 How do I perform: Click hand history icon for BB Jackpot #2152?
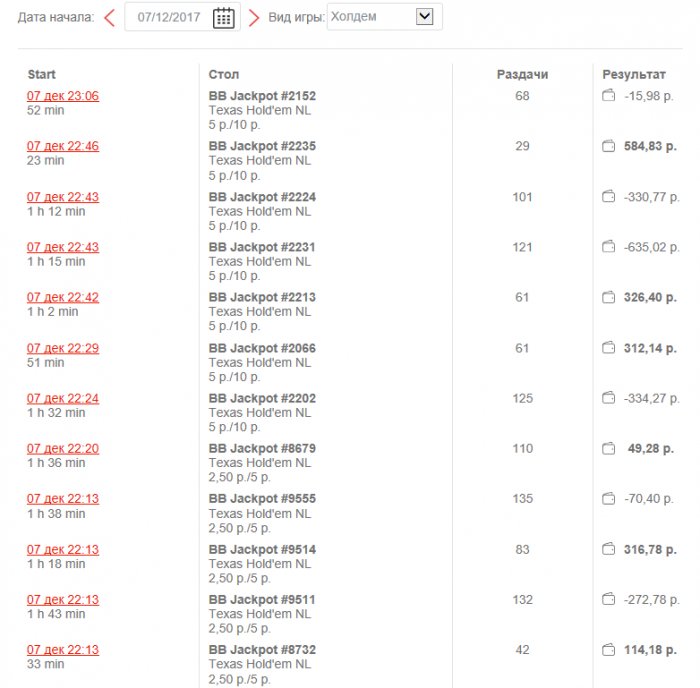point(608,96)
